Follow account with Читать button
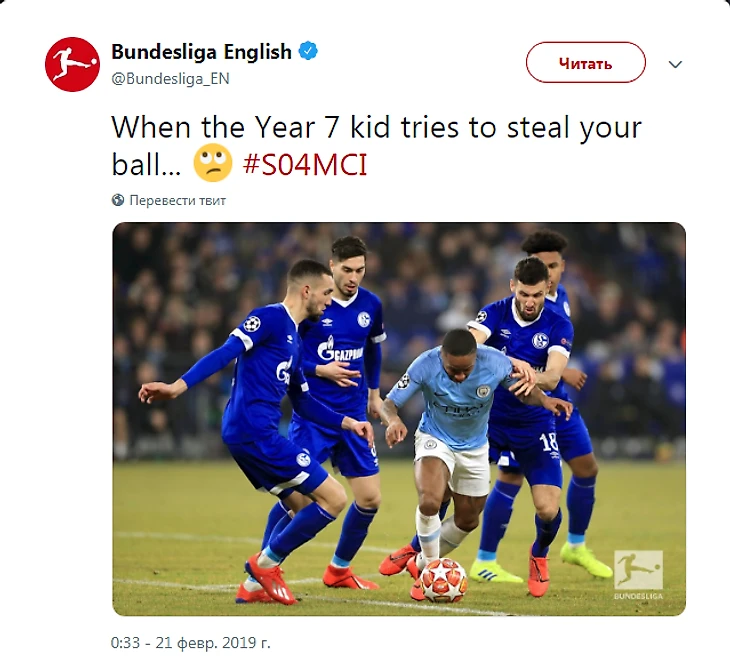Viewport: 730px width, 667px height. (x=586, y=62)
